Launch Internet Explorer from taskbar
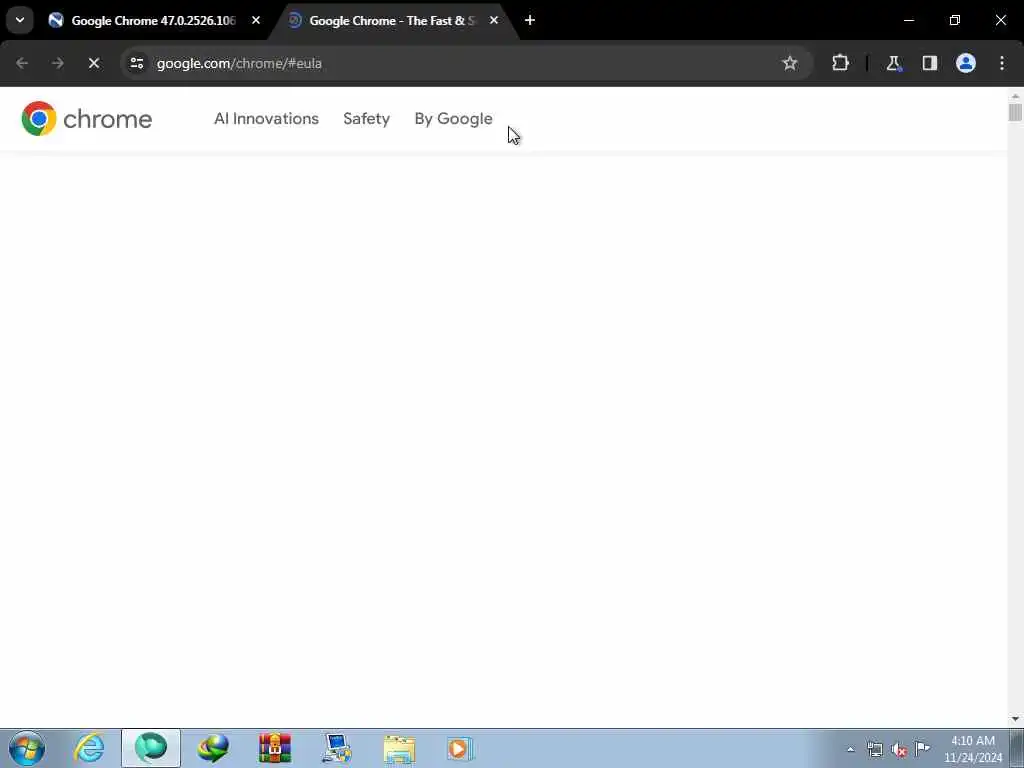The width and height of the screenshot is (1024, 768). click(89, 748)
